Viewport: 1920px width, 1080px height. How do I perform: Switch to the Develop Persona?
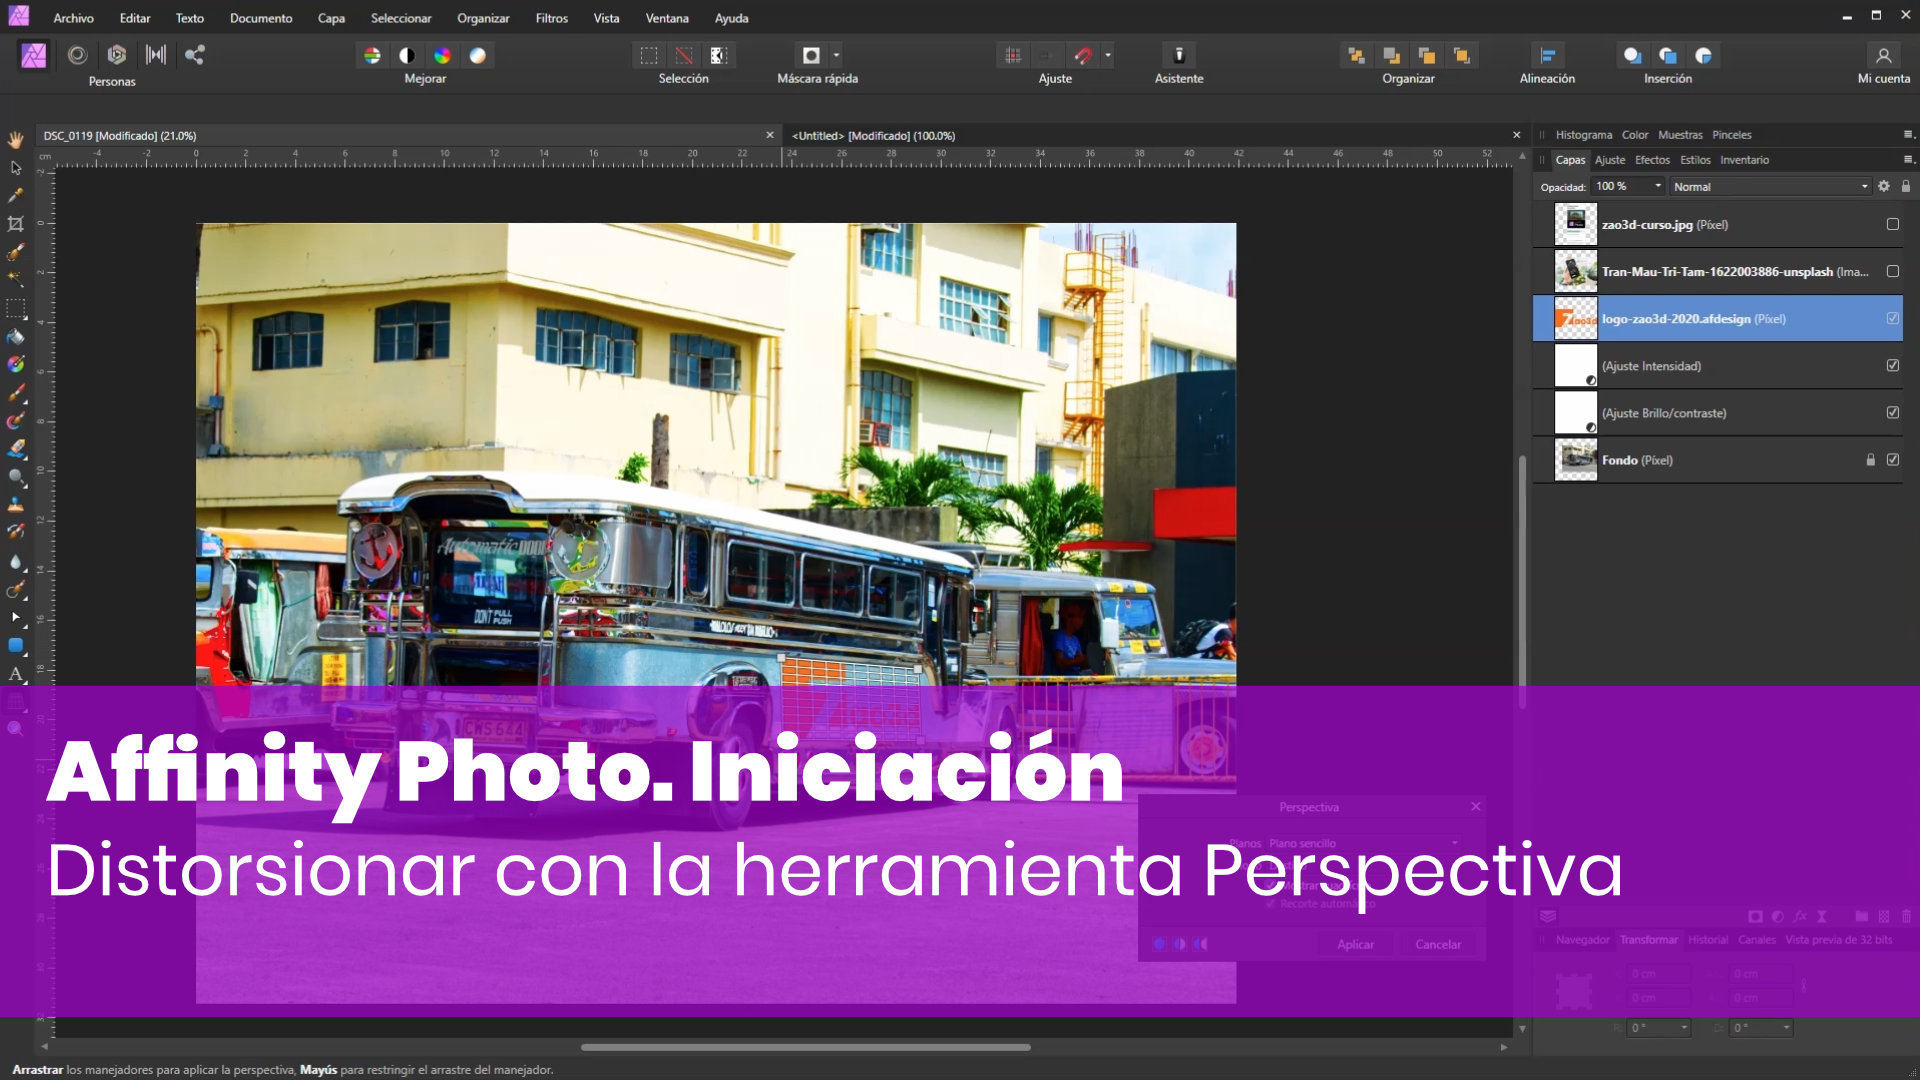tap(117, 55)
